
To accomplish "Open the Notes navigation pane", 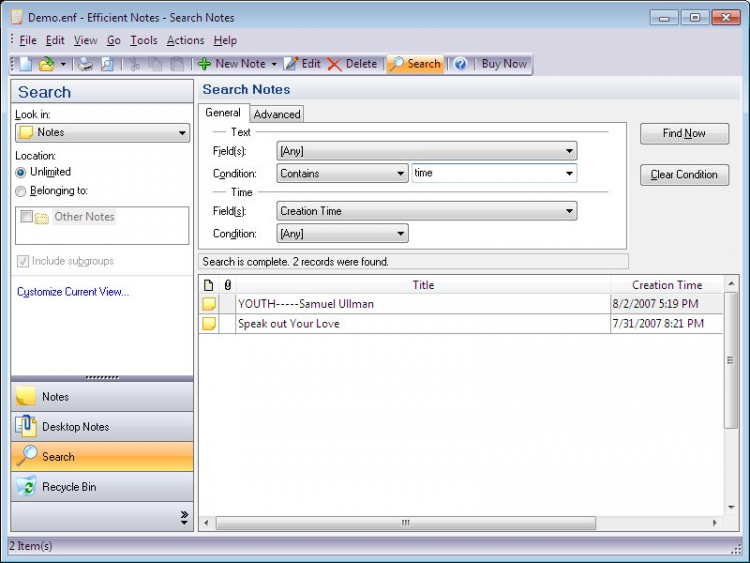I will (102, 397).
